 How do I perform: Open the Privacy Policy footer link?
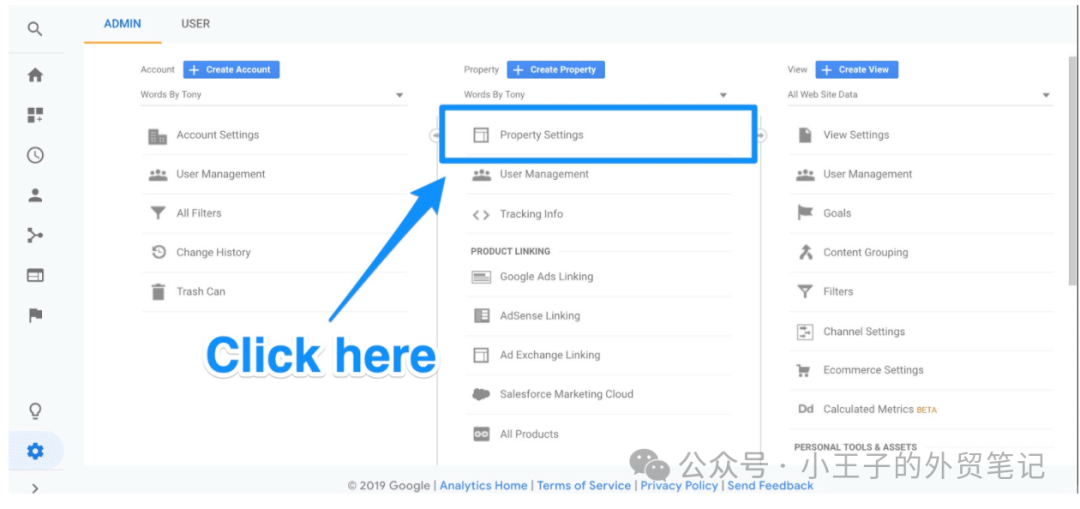679,486
